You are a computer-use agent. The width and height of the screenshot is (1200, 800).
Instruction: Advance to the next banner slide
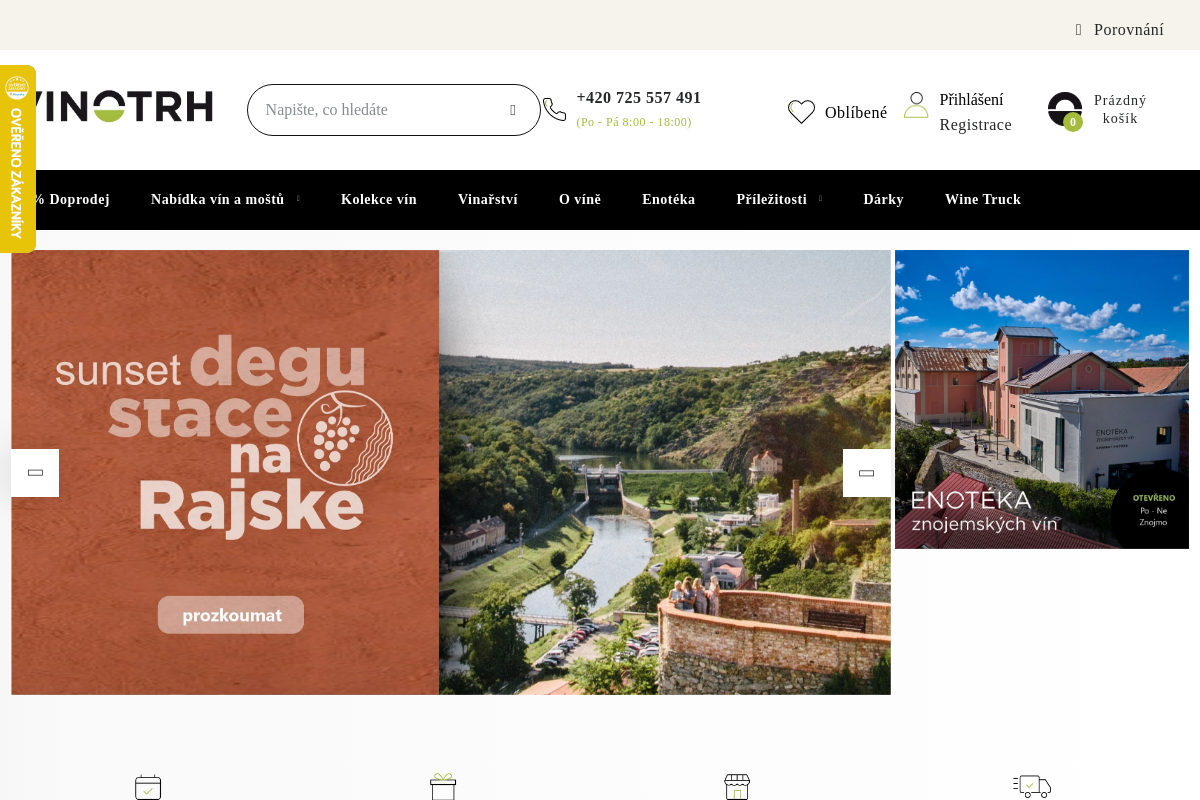(x=867, y=473)
